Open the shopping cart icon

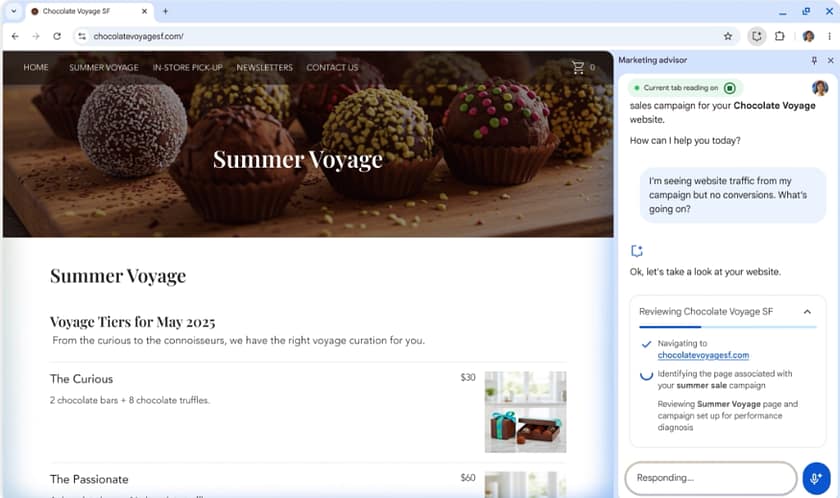(x=577, y=68)
